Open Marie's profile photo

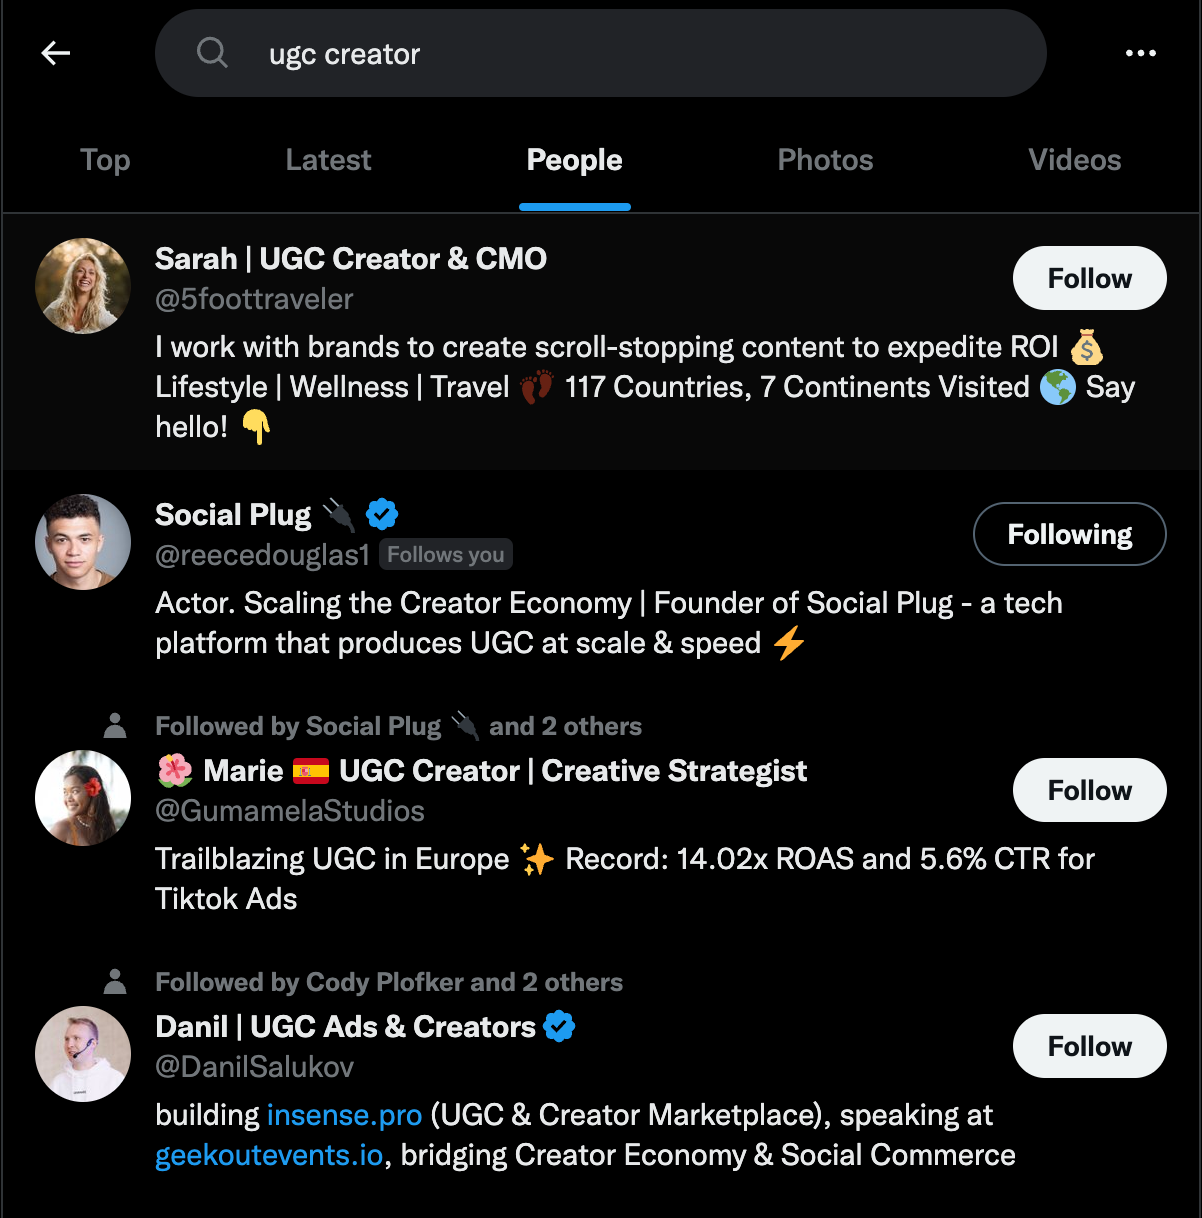(x=83, y=798)
